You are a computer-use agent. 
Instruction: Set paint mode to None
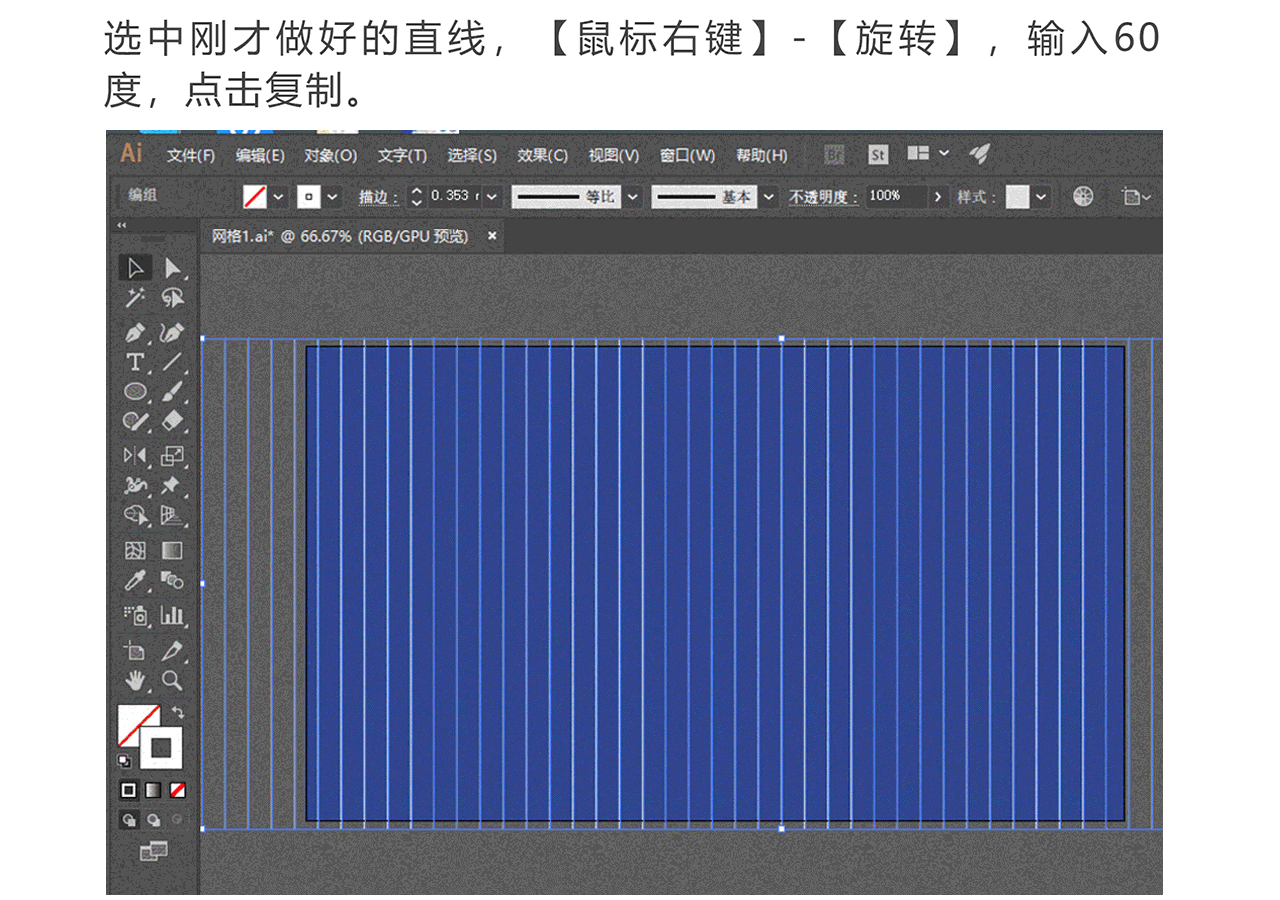click(x=177, y=790)
